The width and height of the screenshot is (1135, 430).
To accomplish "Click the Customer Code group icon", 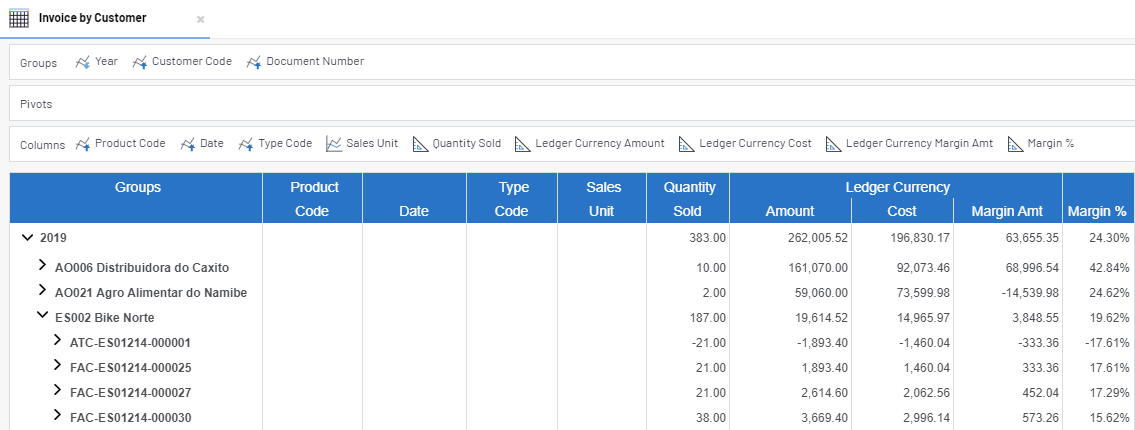I will (x=140, y=62).
